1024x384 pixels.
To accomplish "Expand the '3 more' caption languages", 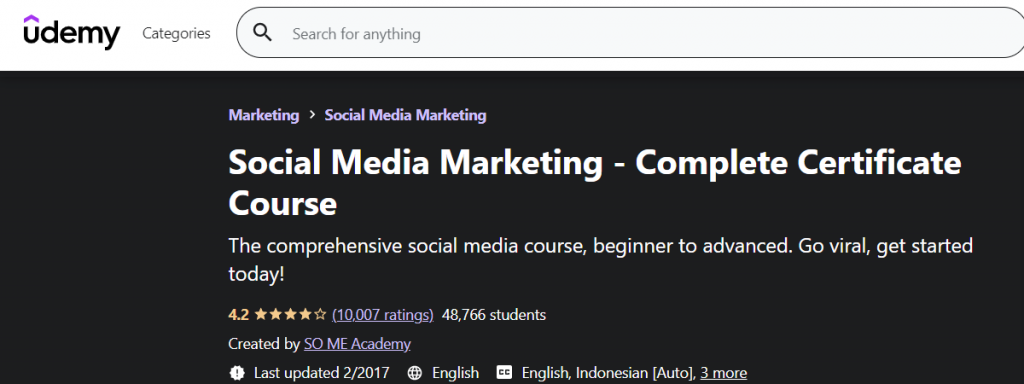I will point(724,373).
